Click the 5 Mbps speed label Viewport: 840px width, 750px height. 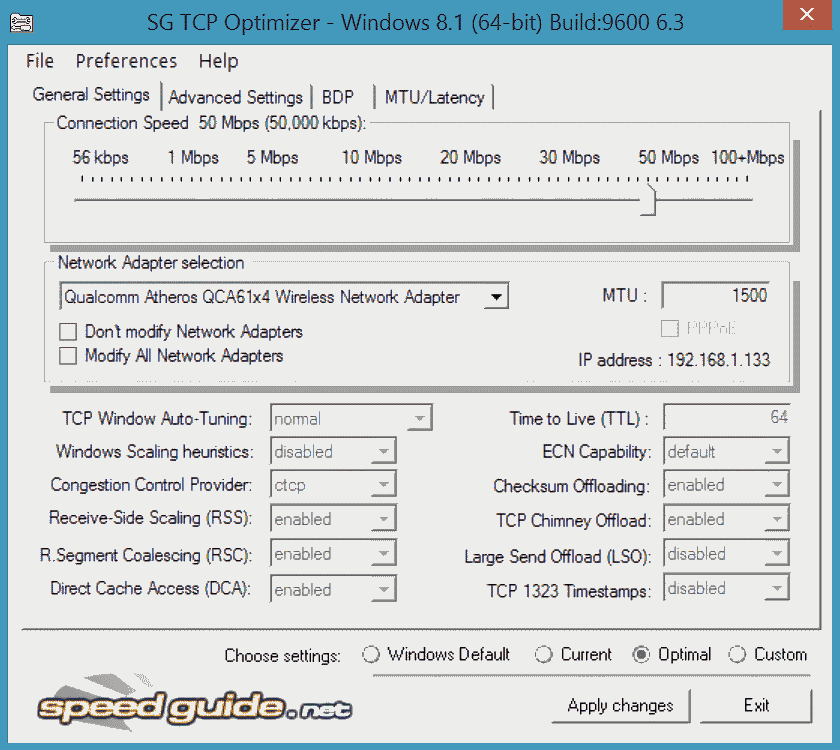pyautogui.click(x=272, y=158)
